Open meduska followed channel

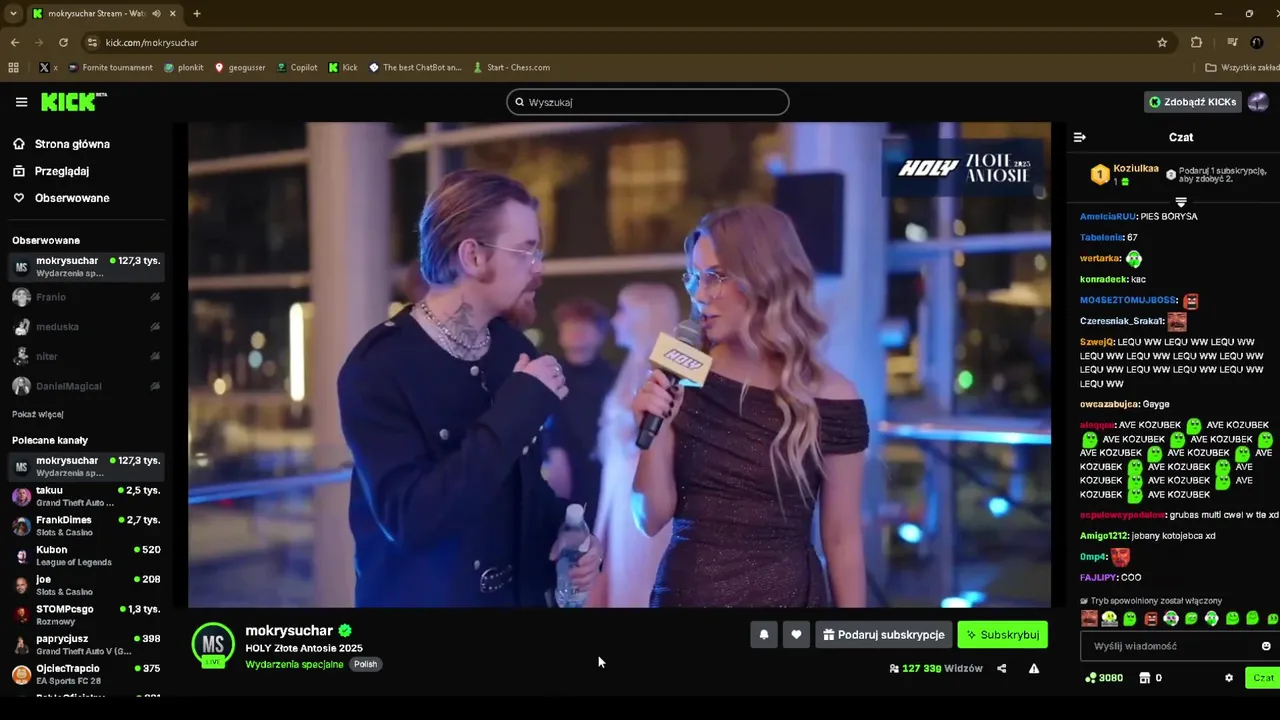click(86, 327)
